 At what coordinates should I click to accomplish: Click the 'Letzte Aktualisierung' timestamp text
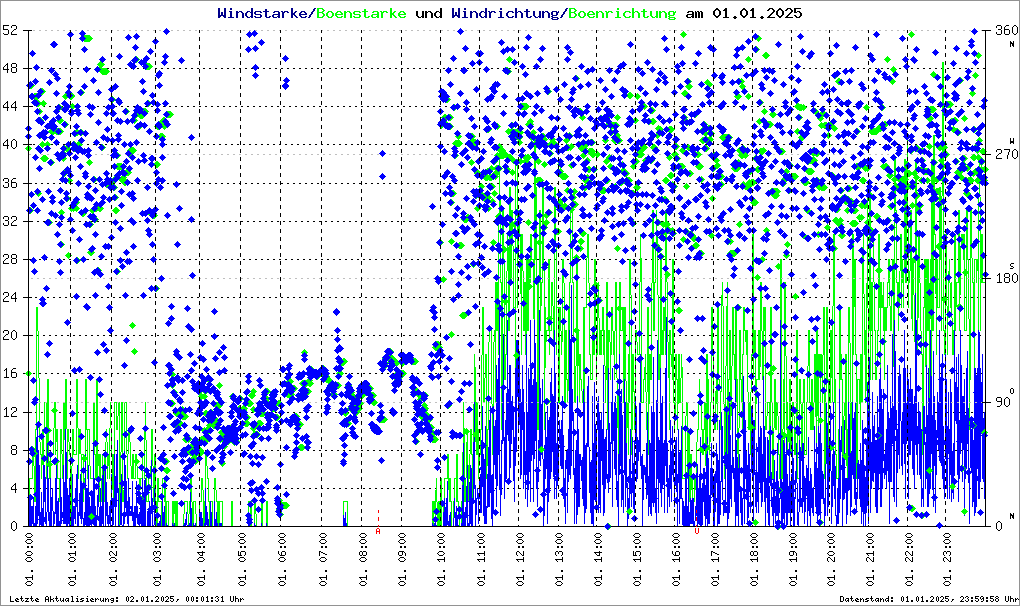[127, 598]
